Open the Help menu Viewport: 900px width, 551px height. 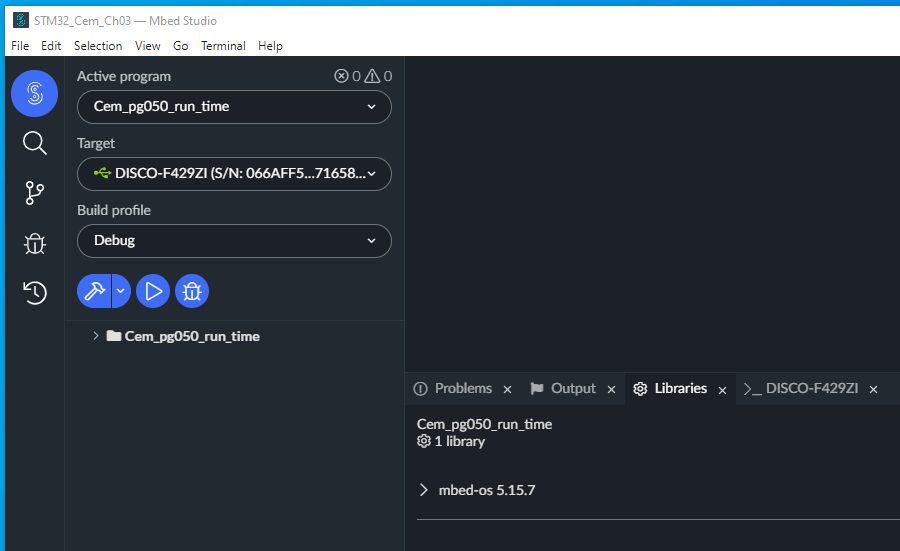point(270,46)
